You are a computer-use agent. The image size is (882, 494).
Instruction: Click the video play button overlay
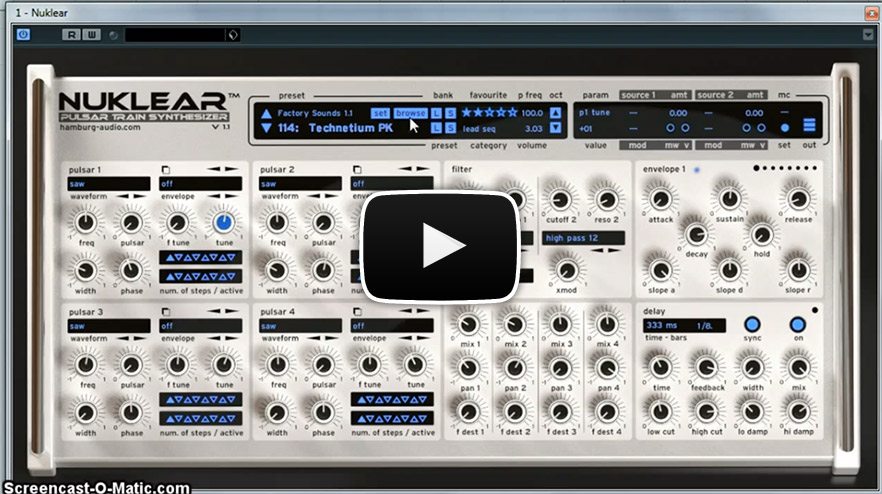pyautogui.click(x=440, y=246)
